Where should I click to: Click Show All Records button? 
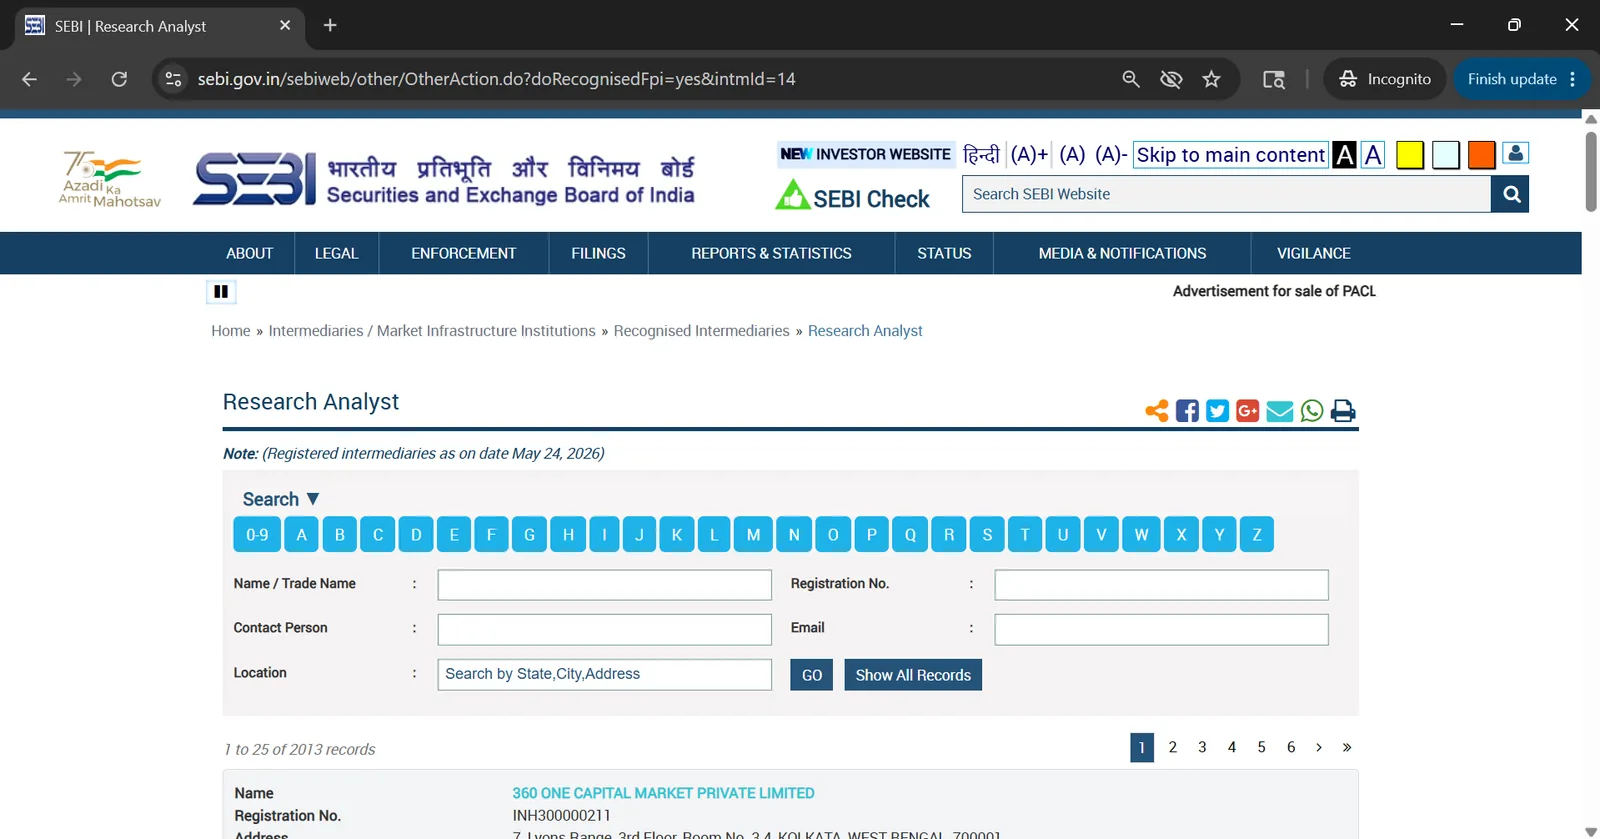[x=913, y=675]
